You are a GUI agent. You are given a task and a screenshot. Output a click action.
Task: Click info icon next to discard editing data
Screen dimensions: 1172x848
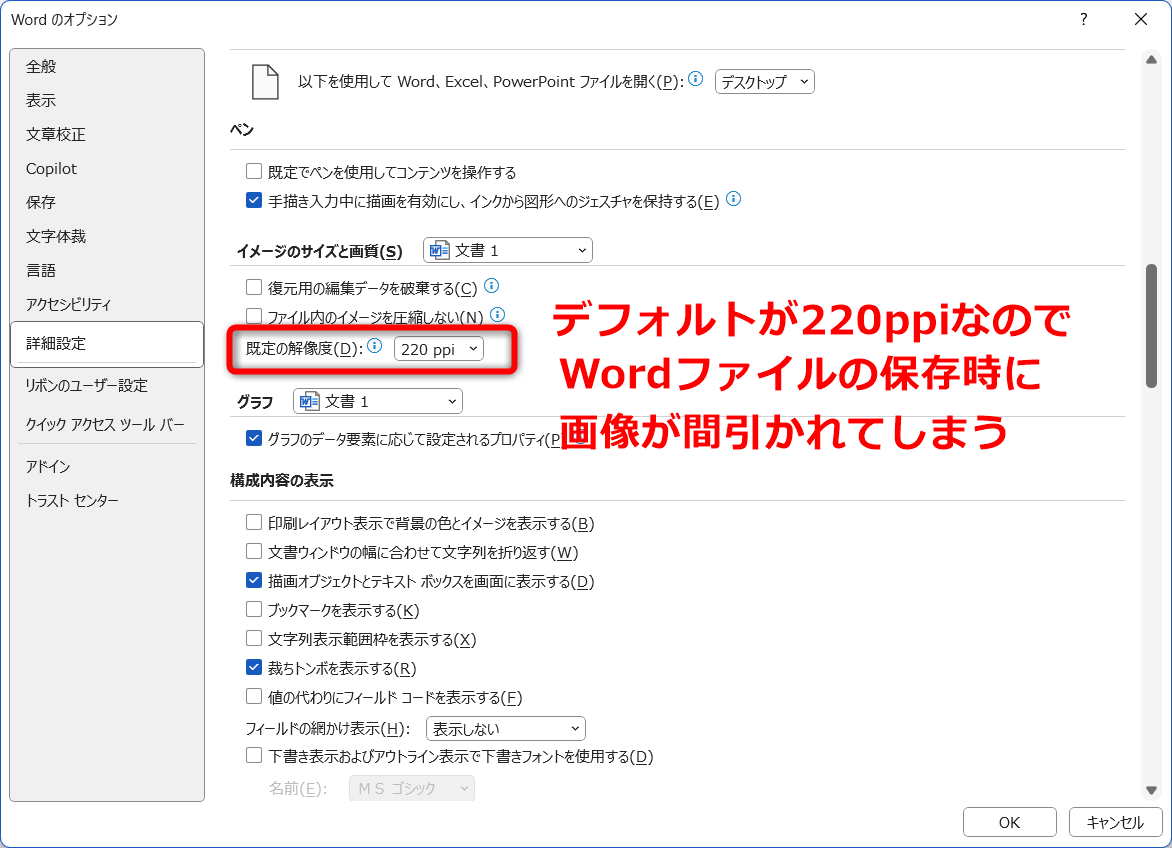491,287
